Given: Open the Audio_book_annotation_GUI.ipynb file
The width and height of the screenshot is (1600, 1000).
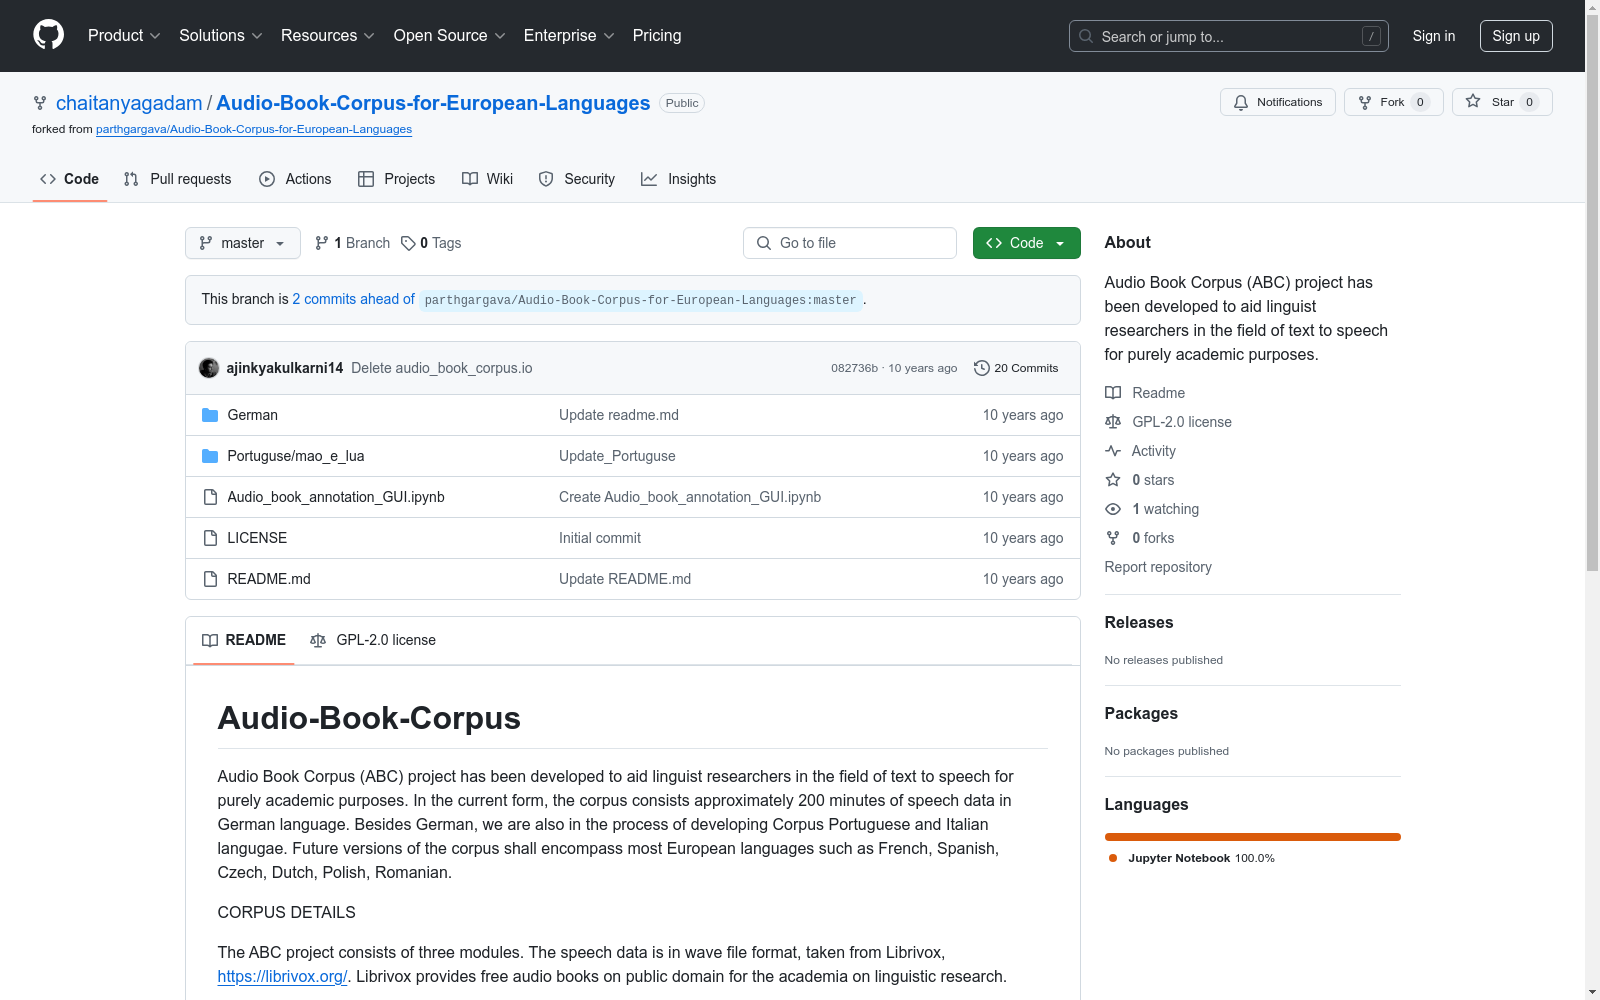Looking at the screenshot, I should [336, 497].
